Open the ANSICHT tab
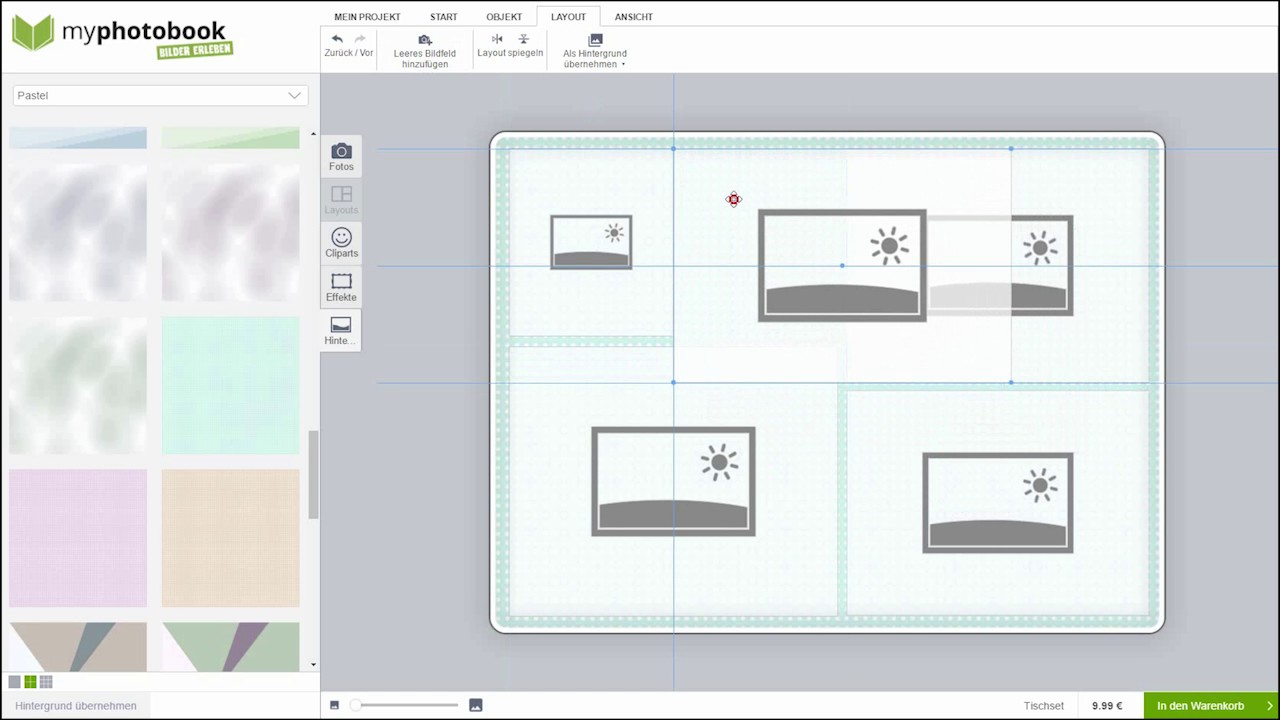This screenshot has height=720, width=1280. [x=634, y=17]
